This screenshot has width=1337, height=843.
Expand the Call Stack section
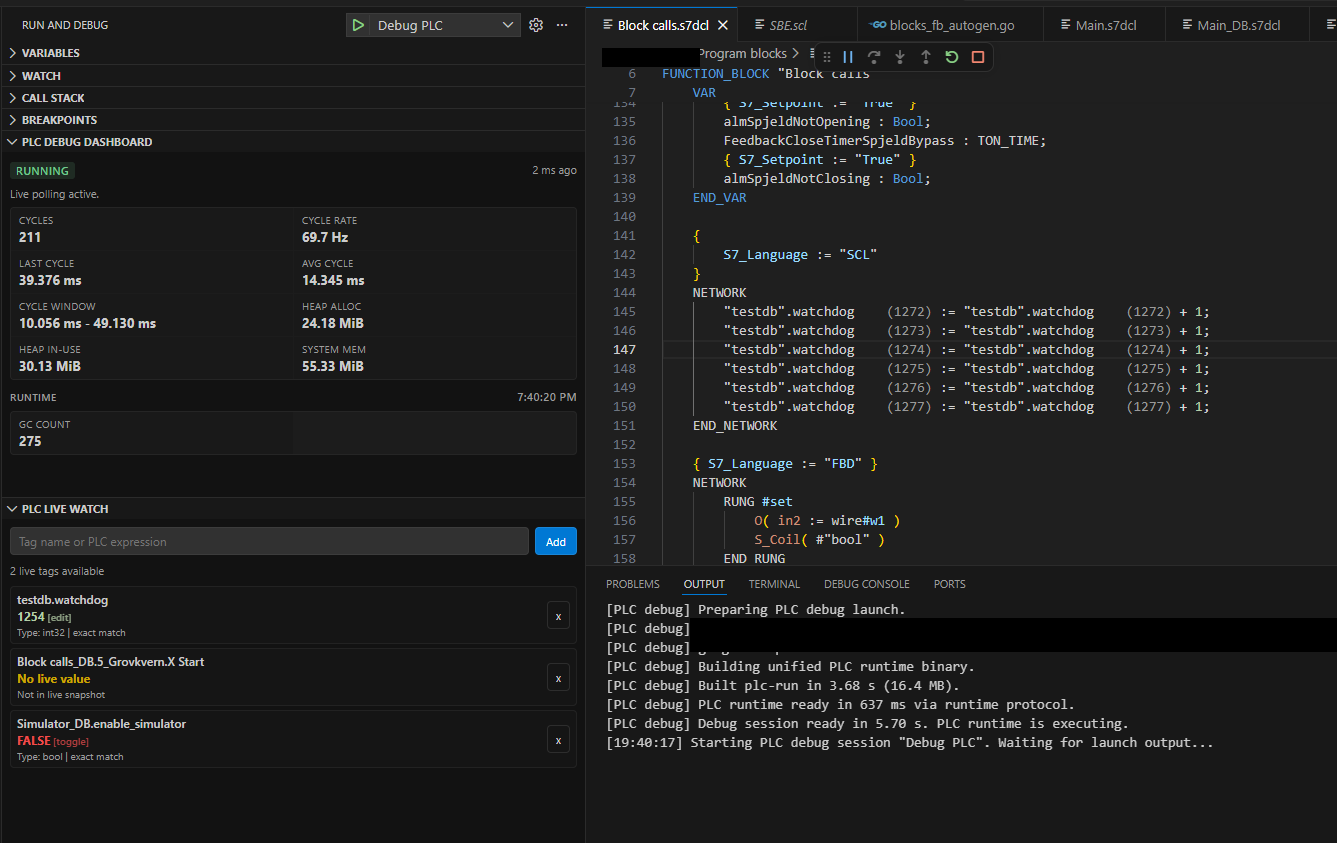(53, 97)
